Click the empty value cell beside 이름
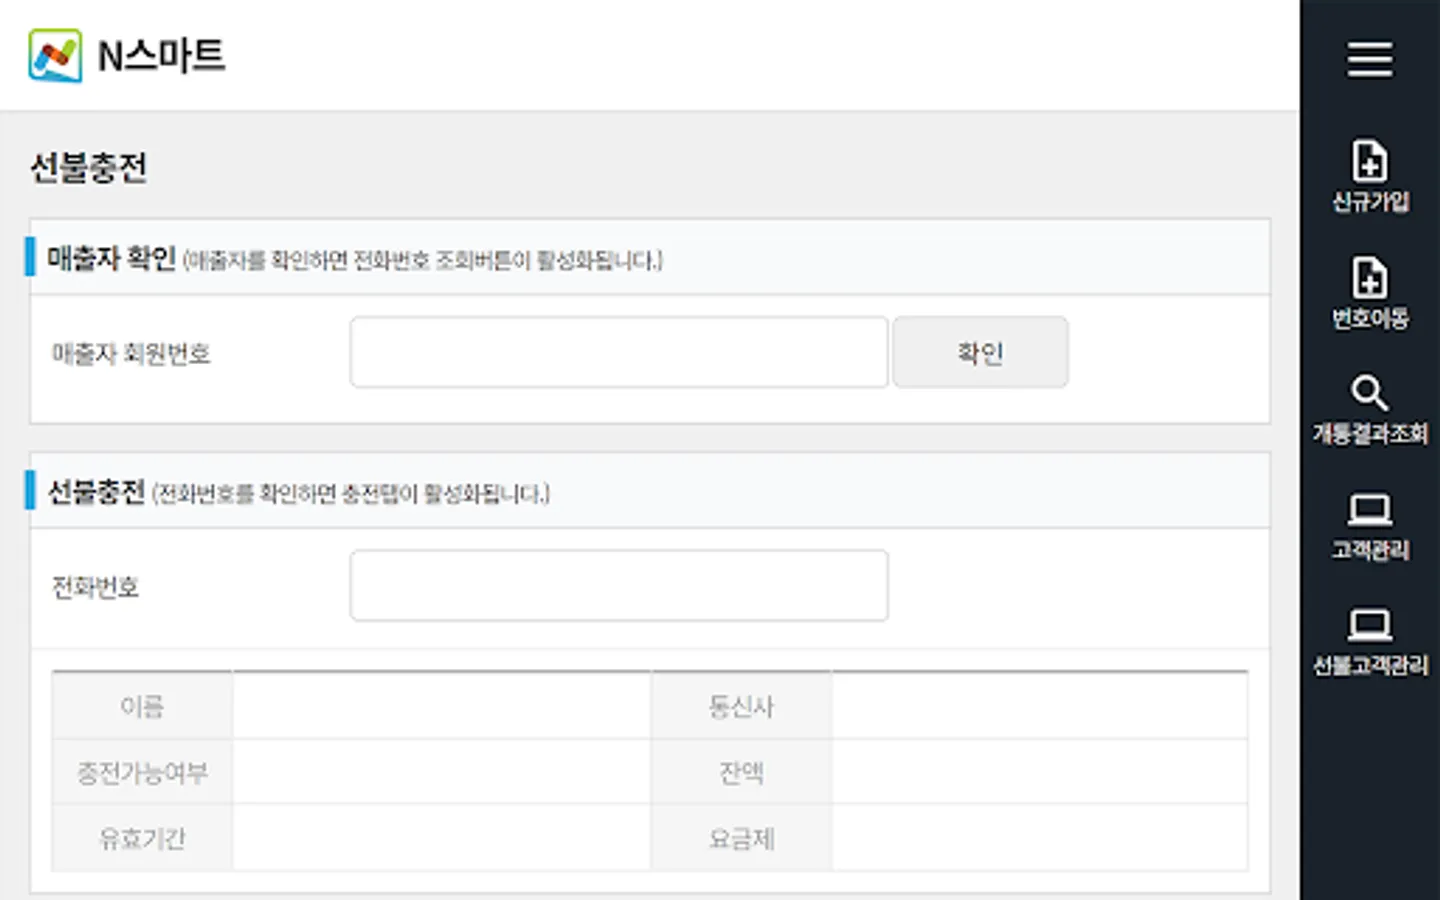The width and height of the screenshot is (1440, 900). [441, 706]
